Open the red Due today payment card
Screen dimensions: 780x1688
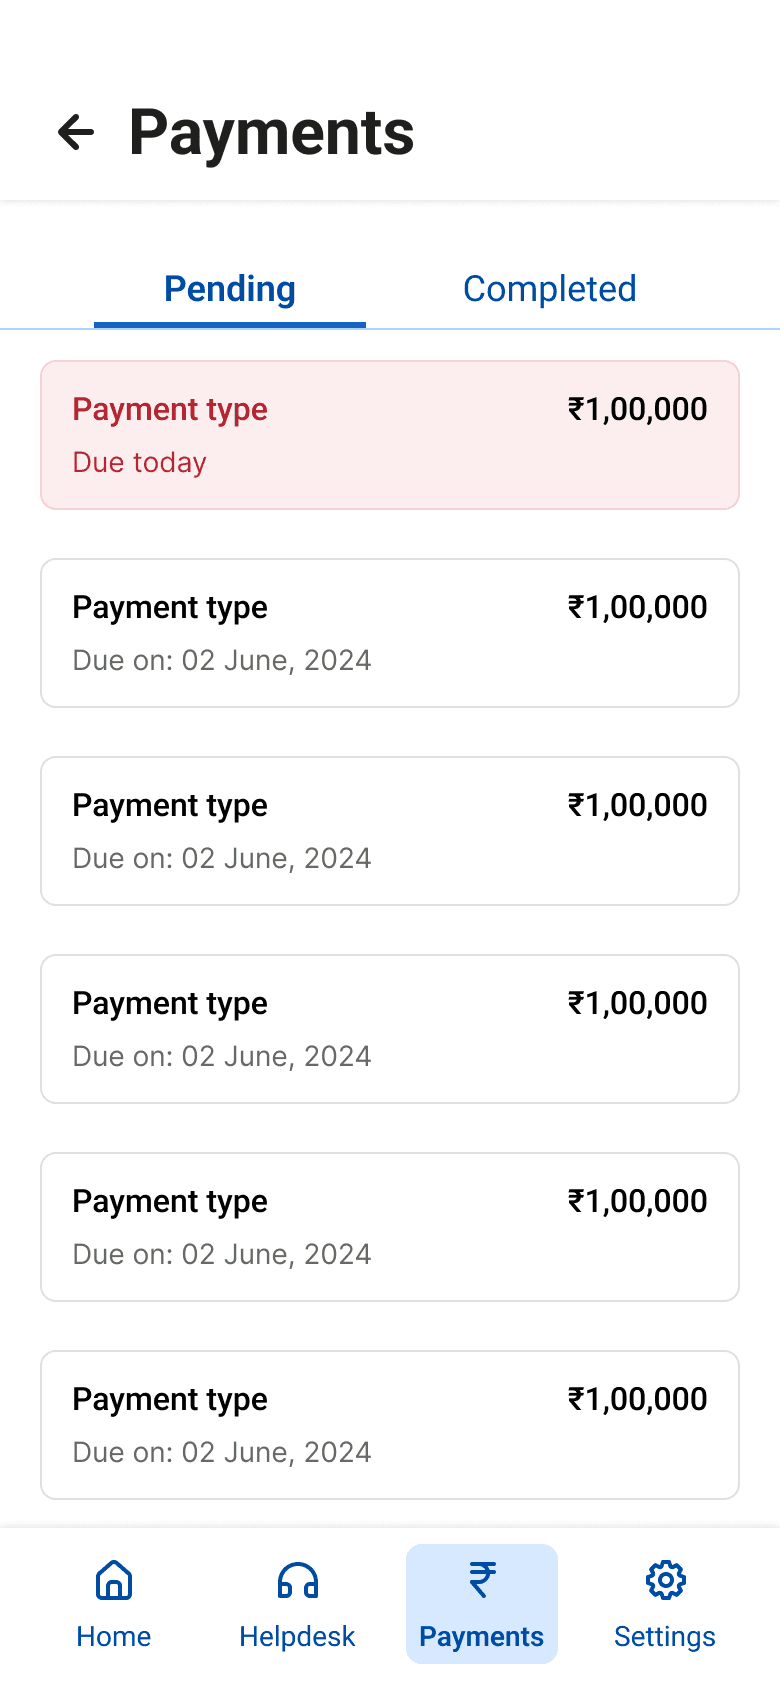[390, 435]
